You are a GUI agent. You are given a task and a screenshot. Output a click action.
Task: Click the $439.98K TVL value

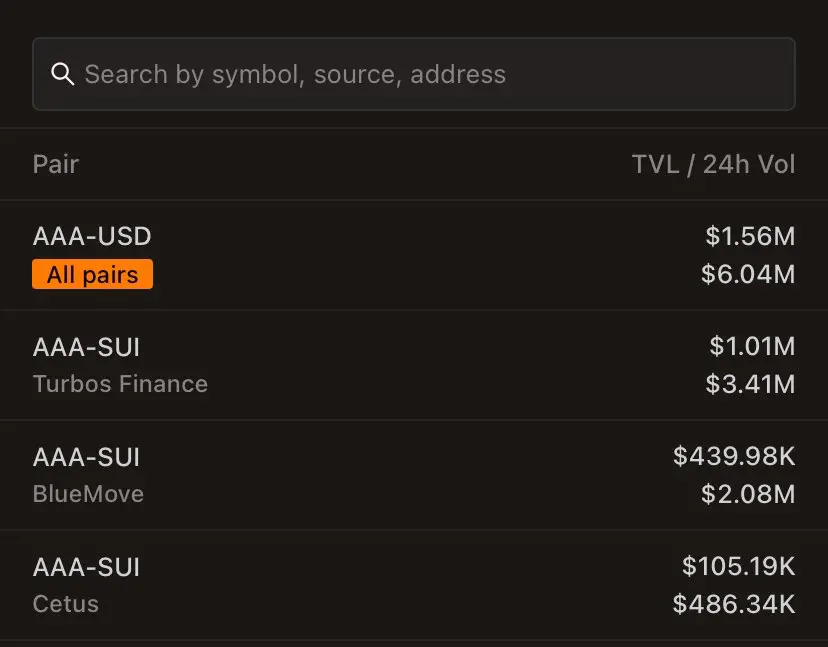tap(736, 456)
